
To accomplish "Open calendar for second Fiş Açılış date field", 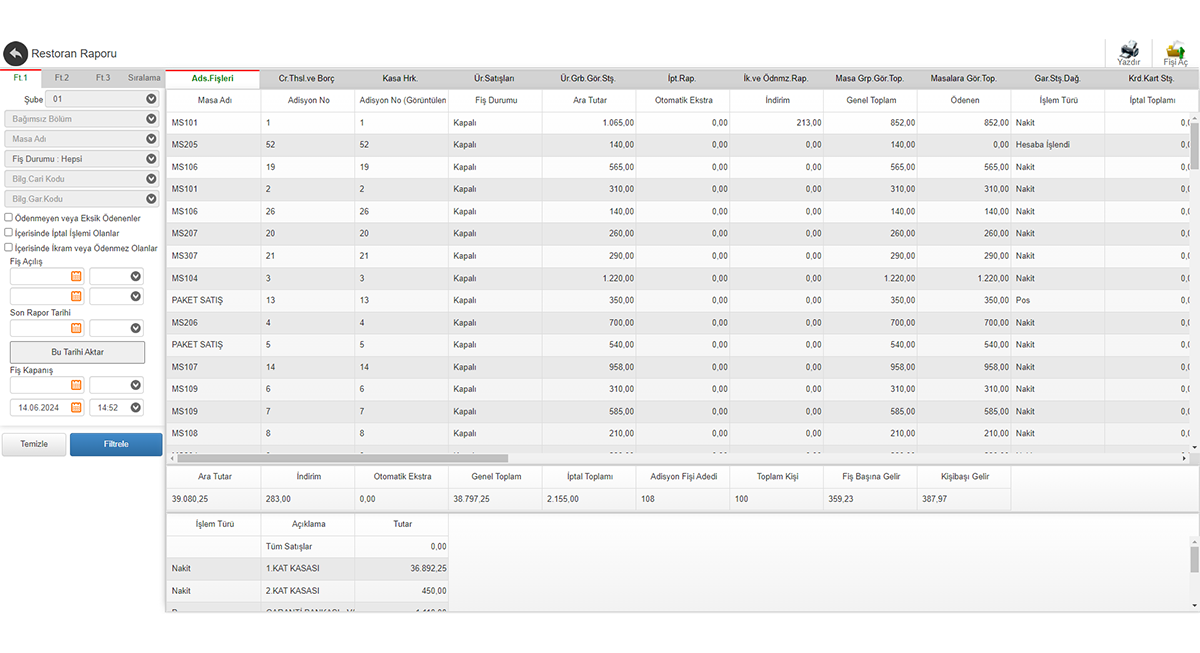I will tap(76, 296).
